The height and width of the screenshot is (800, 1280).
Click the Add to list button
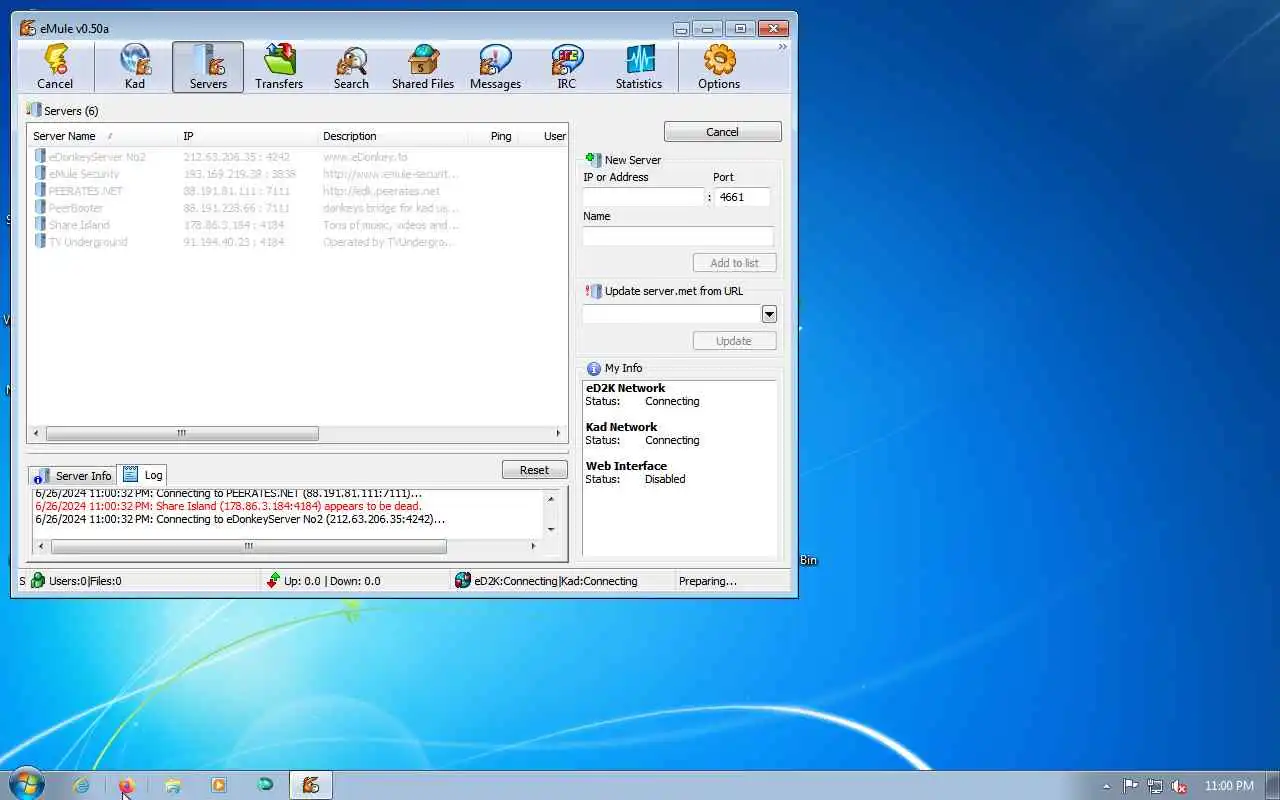tap(734, 263)
